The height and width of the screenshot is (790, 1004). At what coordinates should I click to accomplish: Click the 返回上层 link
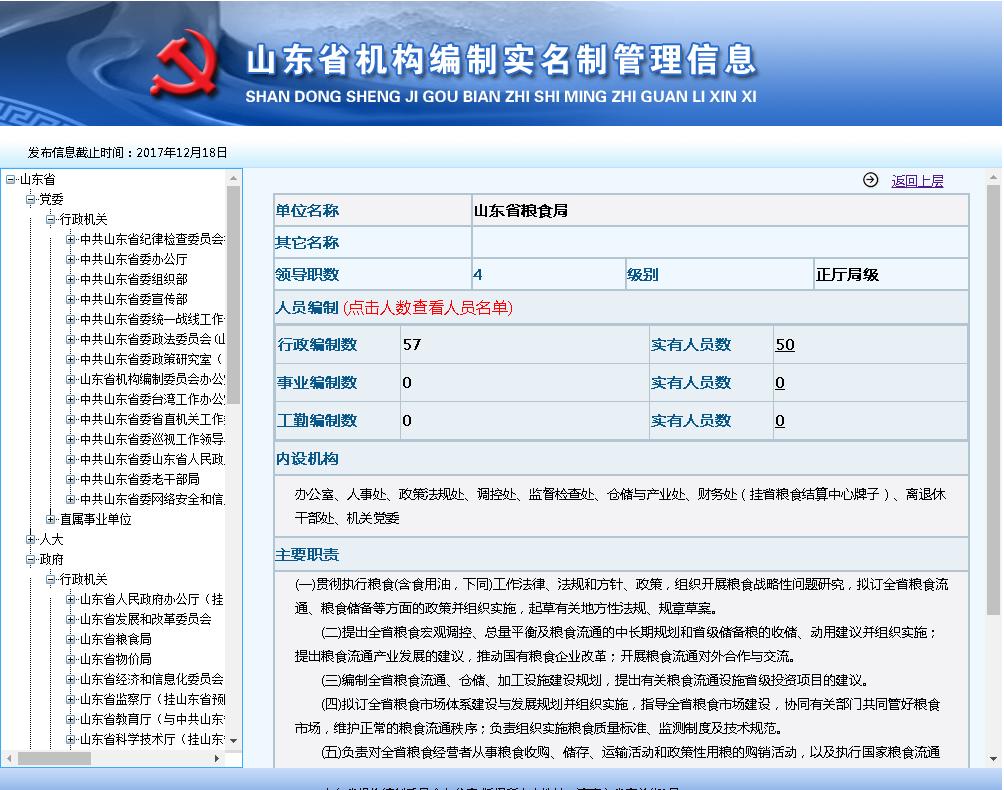pyautogui.click(x=917, y=181)
